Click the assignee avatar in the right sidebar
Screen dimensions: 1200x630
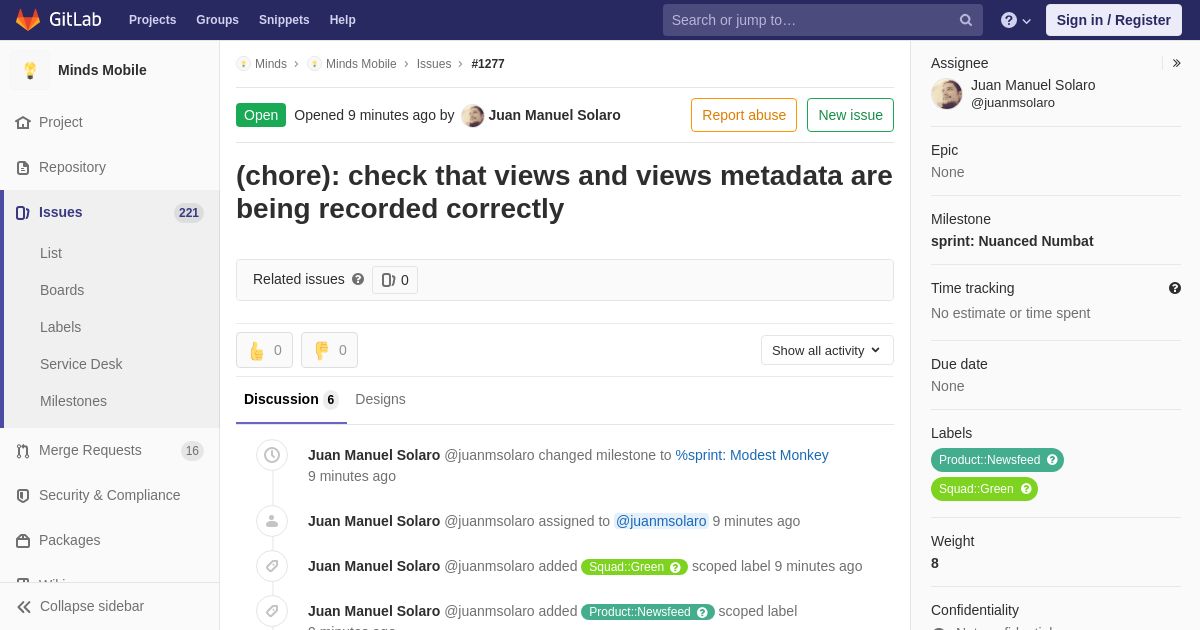pos(947,94)
